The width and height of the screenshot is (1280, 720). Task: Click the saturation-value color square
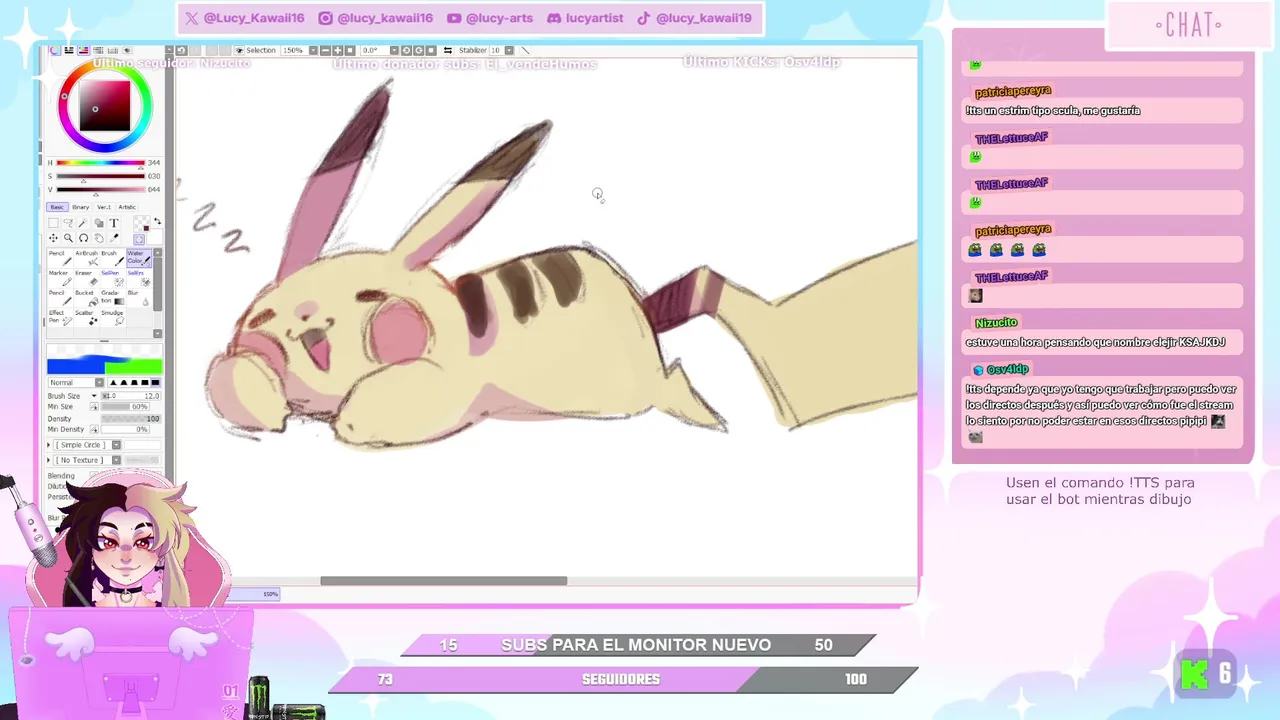pos(105,106)
